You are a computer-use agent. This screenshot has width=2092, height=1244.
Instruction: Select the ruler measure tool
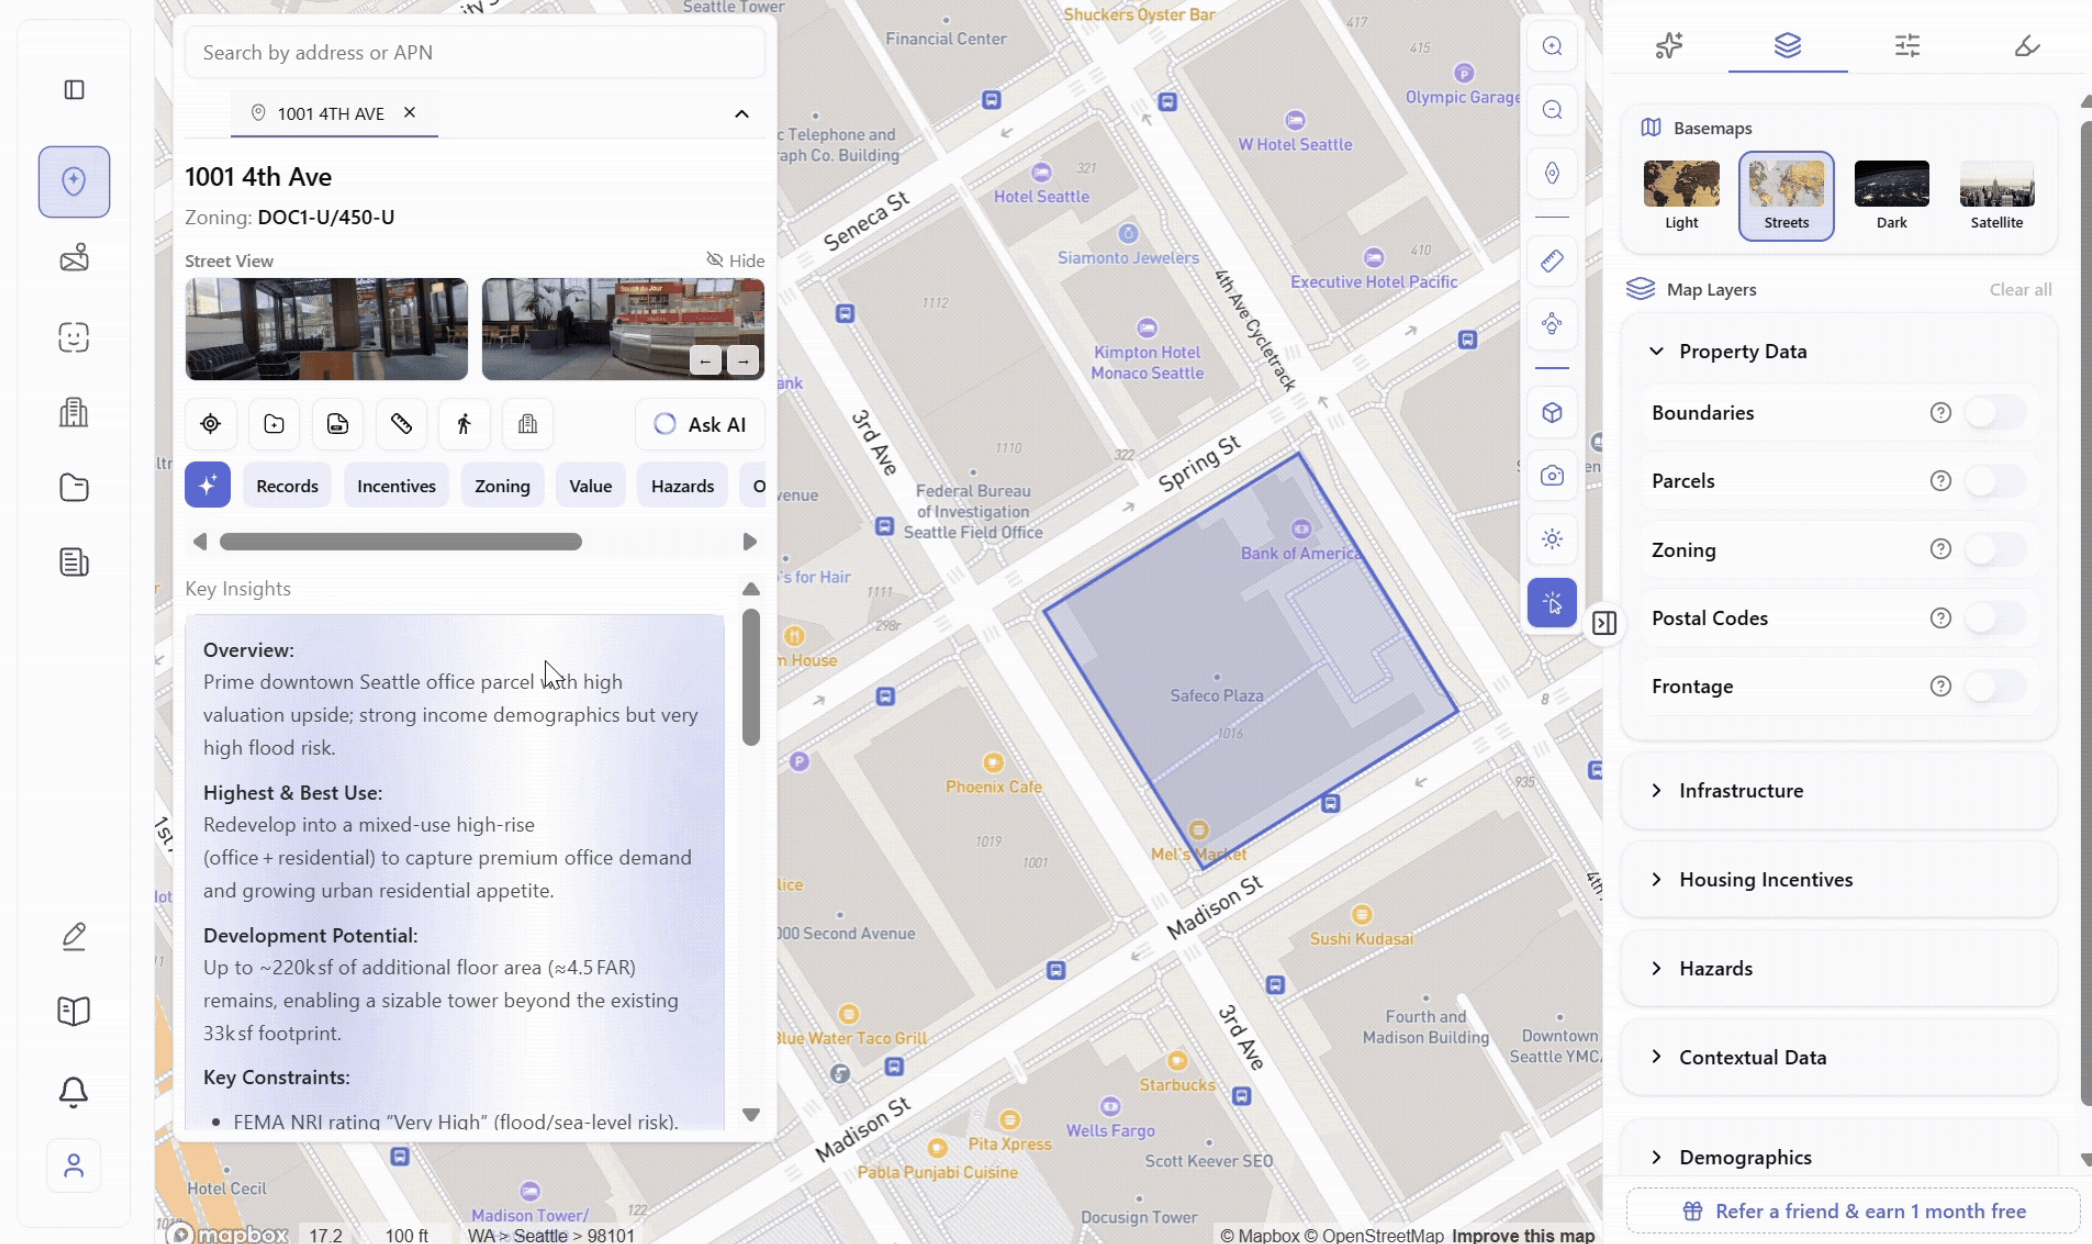[x=1552, y=262]
